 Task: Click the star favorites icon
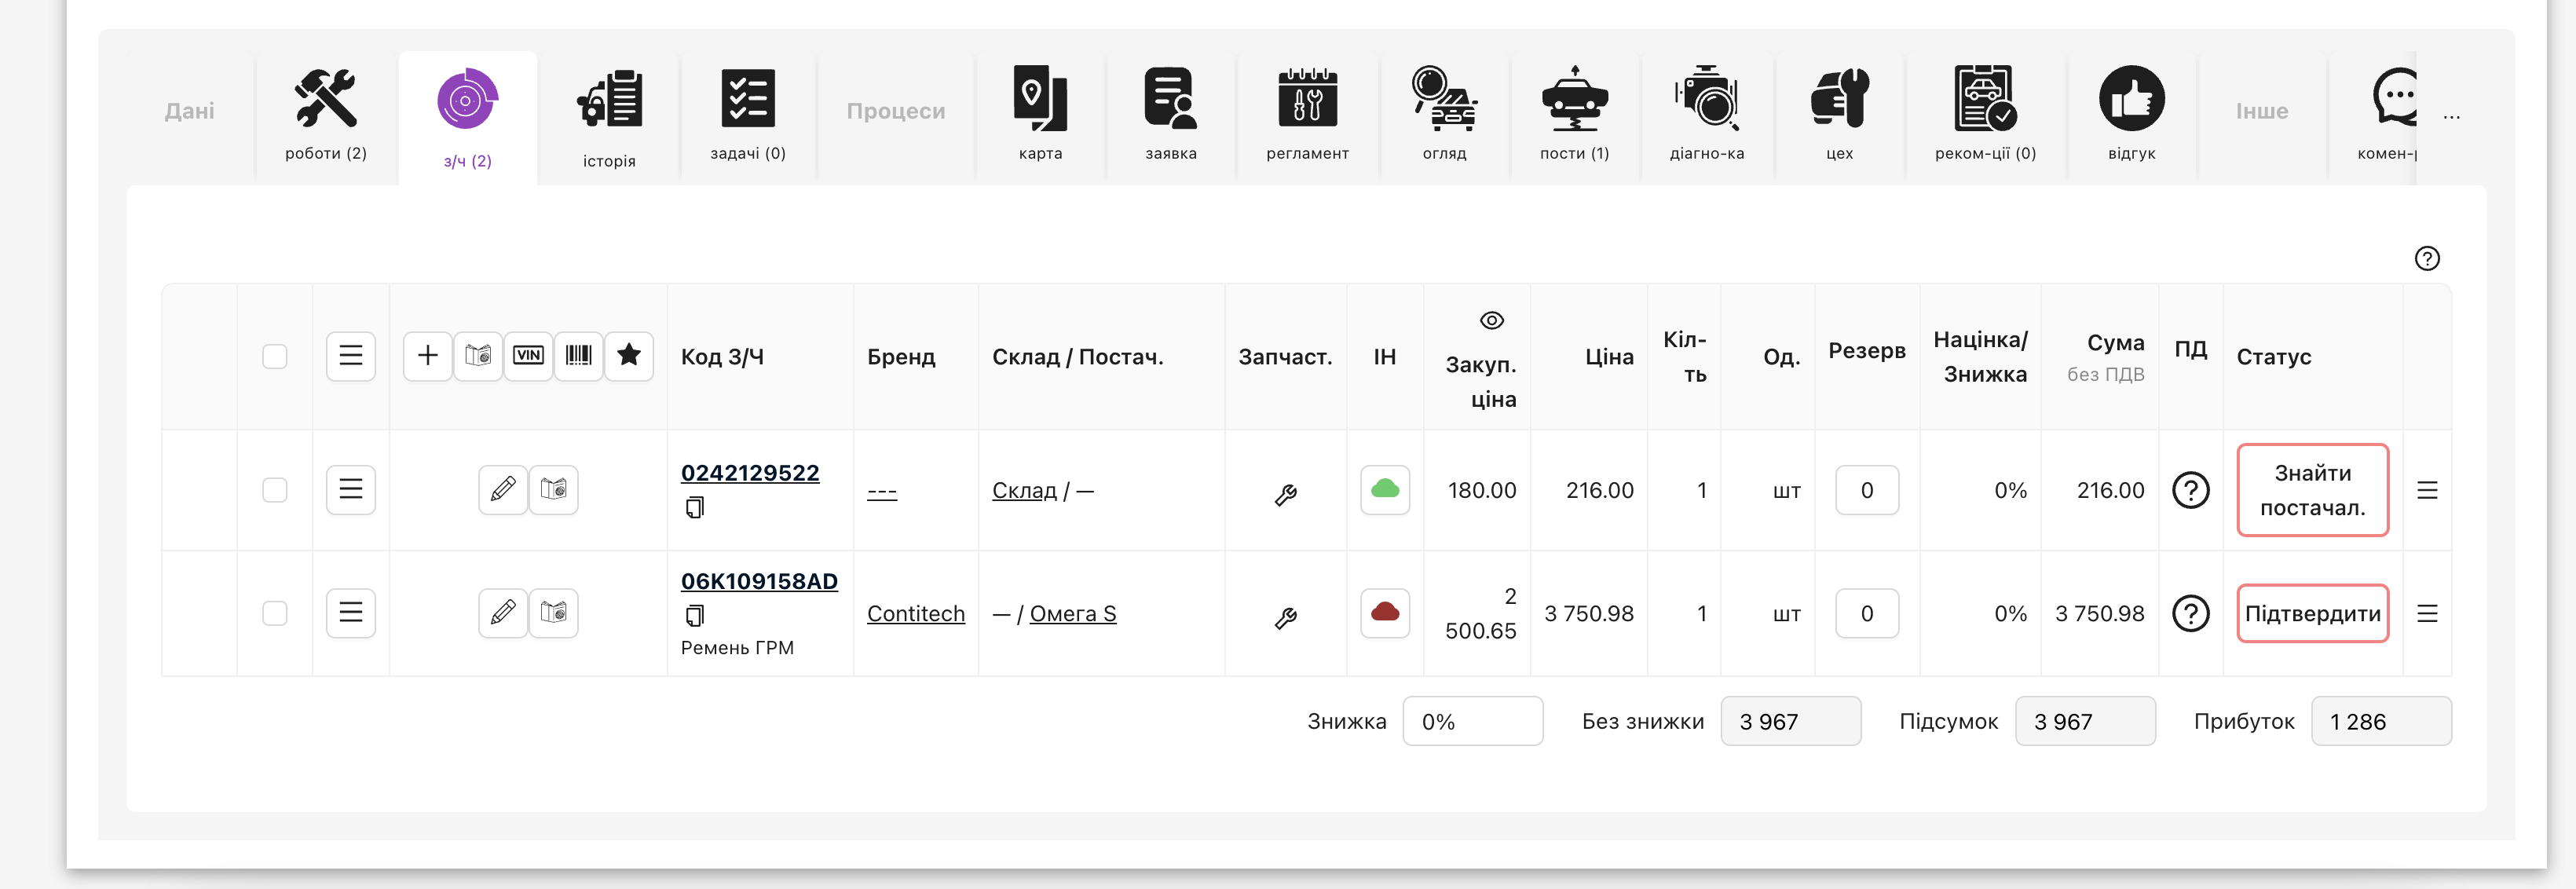pos(628,356)
